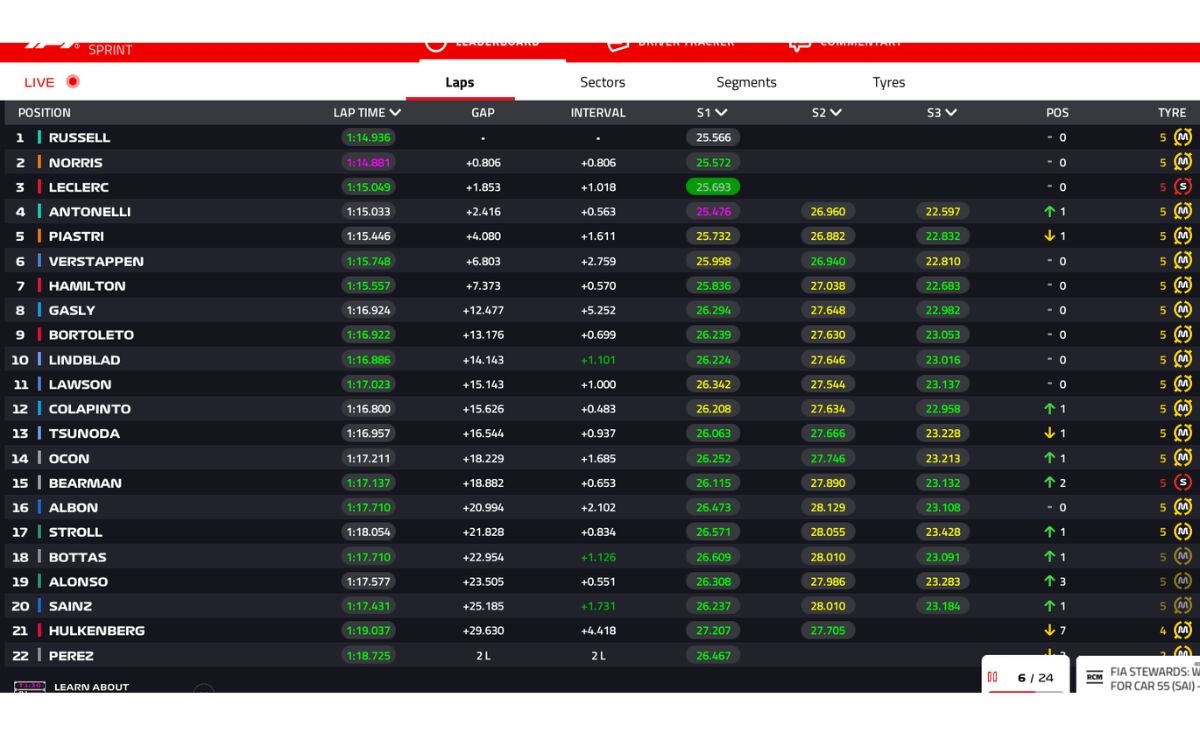Open the Tyres tab
Viewport: 1200px width, 729px height.
click(x=888, y=82)
